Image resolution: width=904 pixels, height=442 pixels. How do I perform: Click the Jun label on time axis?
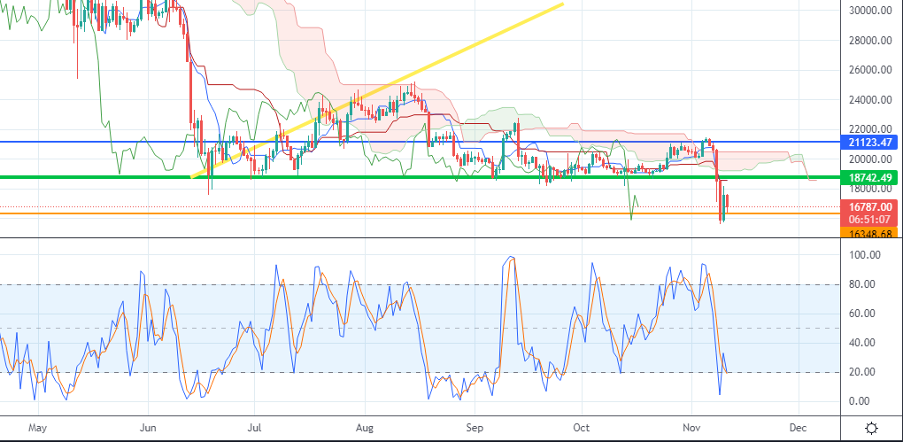coord(148,428)
